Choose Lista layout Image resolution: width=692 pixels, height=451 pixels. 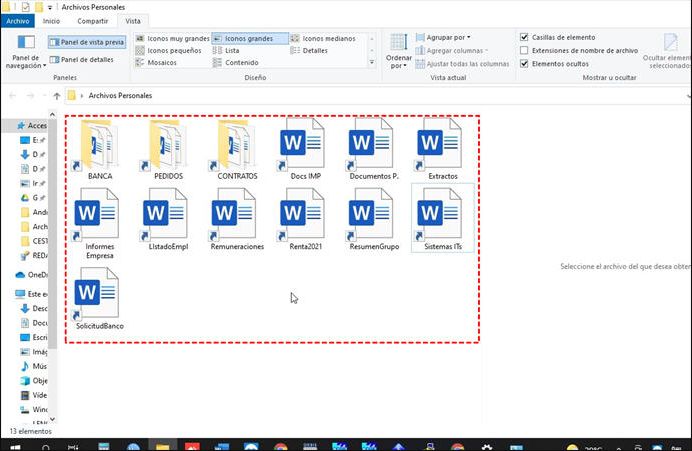(226, 50)
